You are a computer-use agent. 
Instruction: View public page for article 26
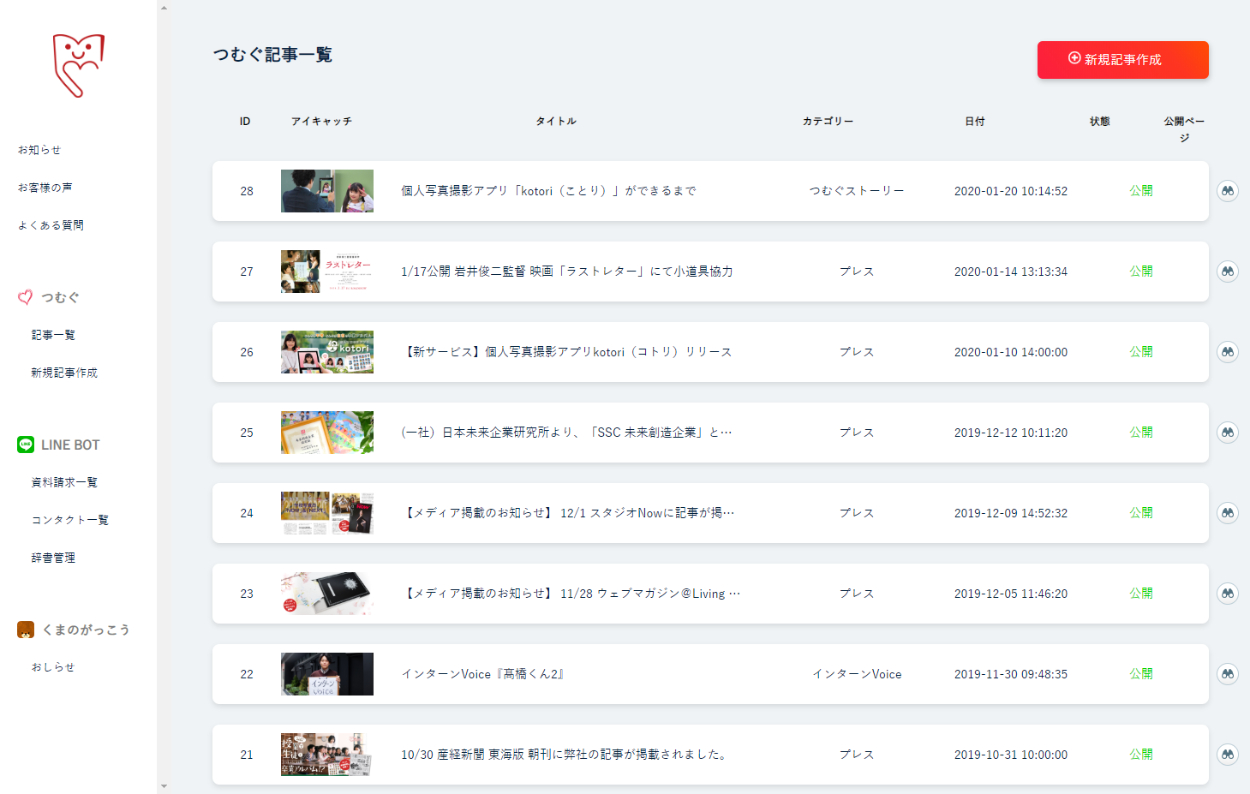[1227, 352]
